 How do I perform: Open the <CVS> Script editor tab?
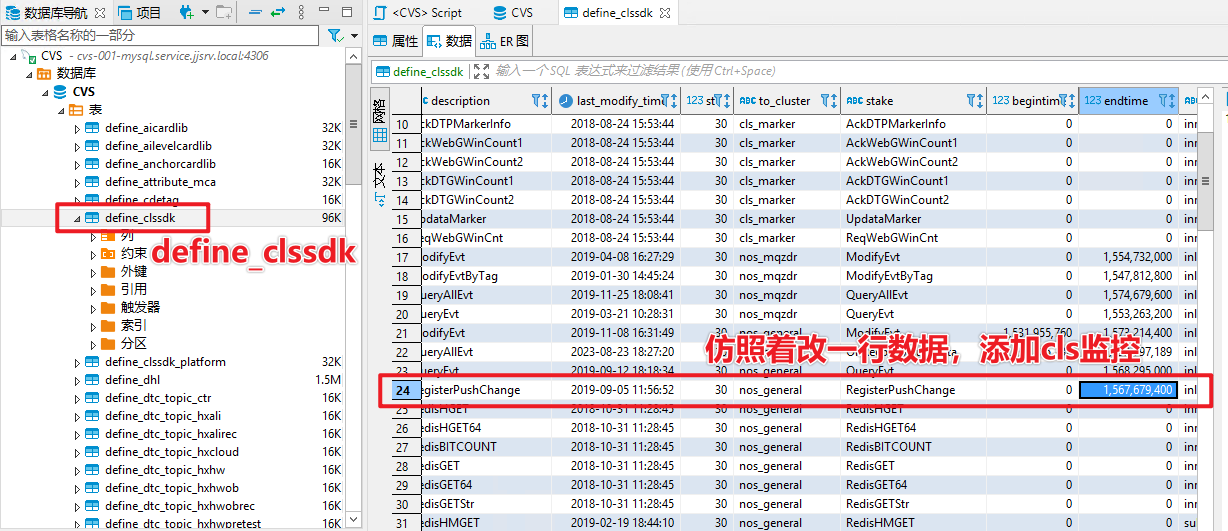418,13
